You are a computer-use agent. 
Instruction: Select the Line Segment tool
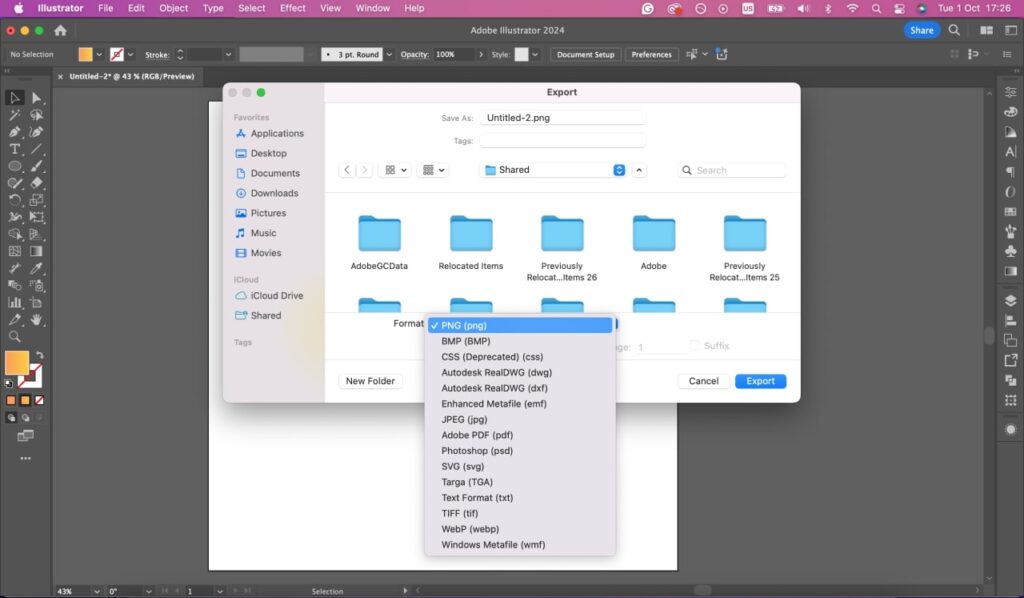point(37,149)
